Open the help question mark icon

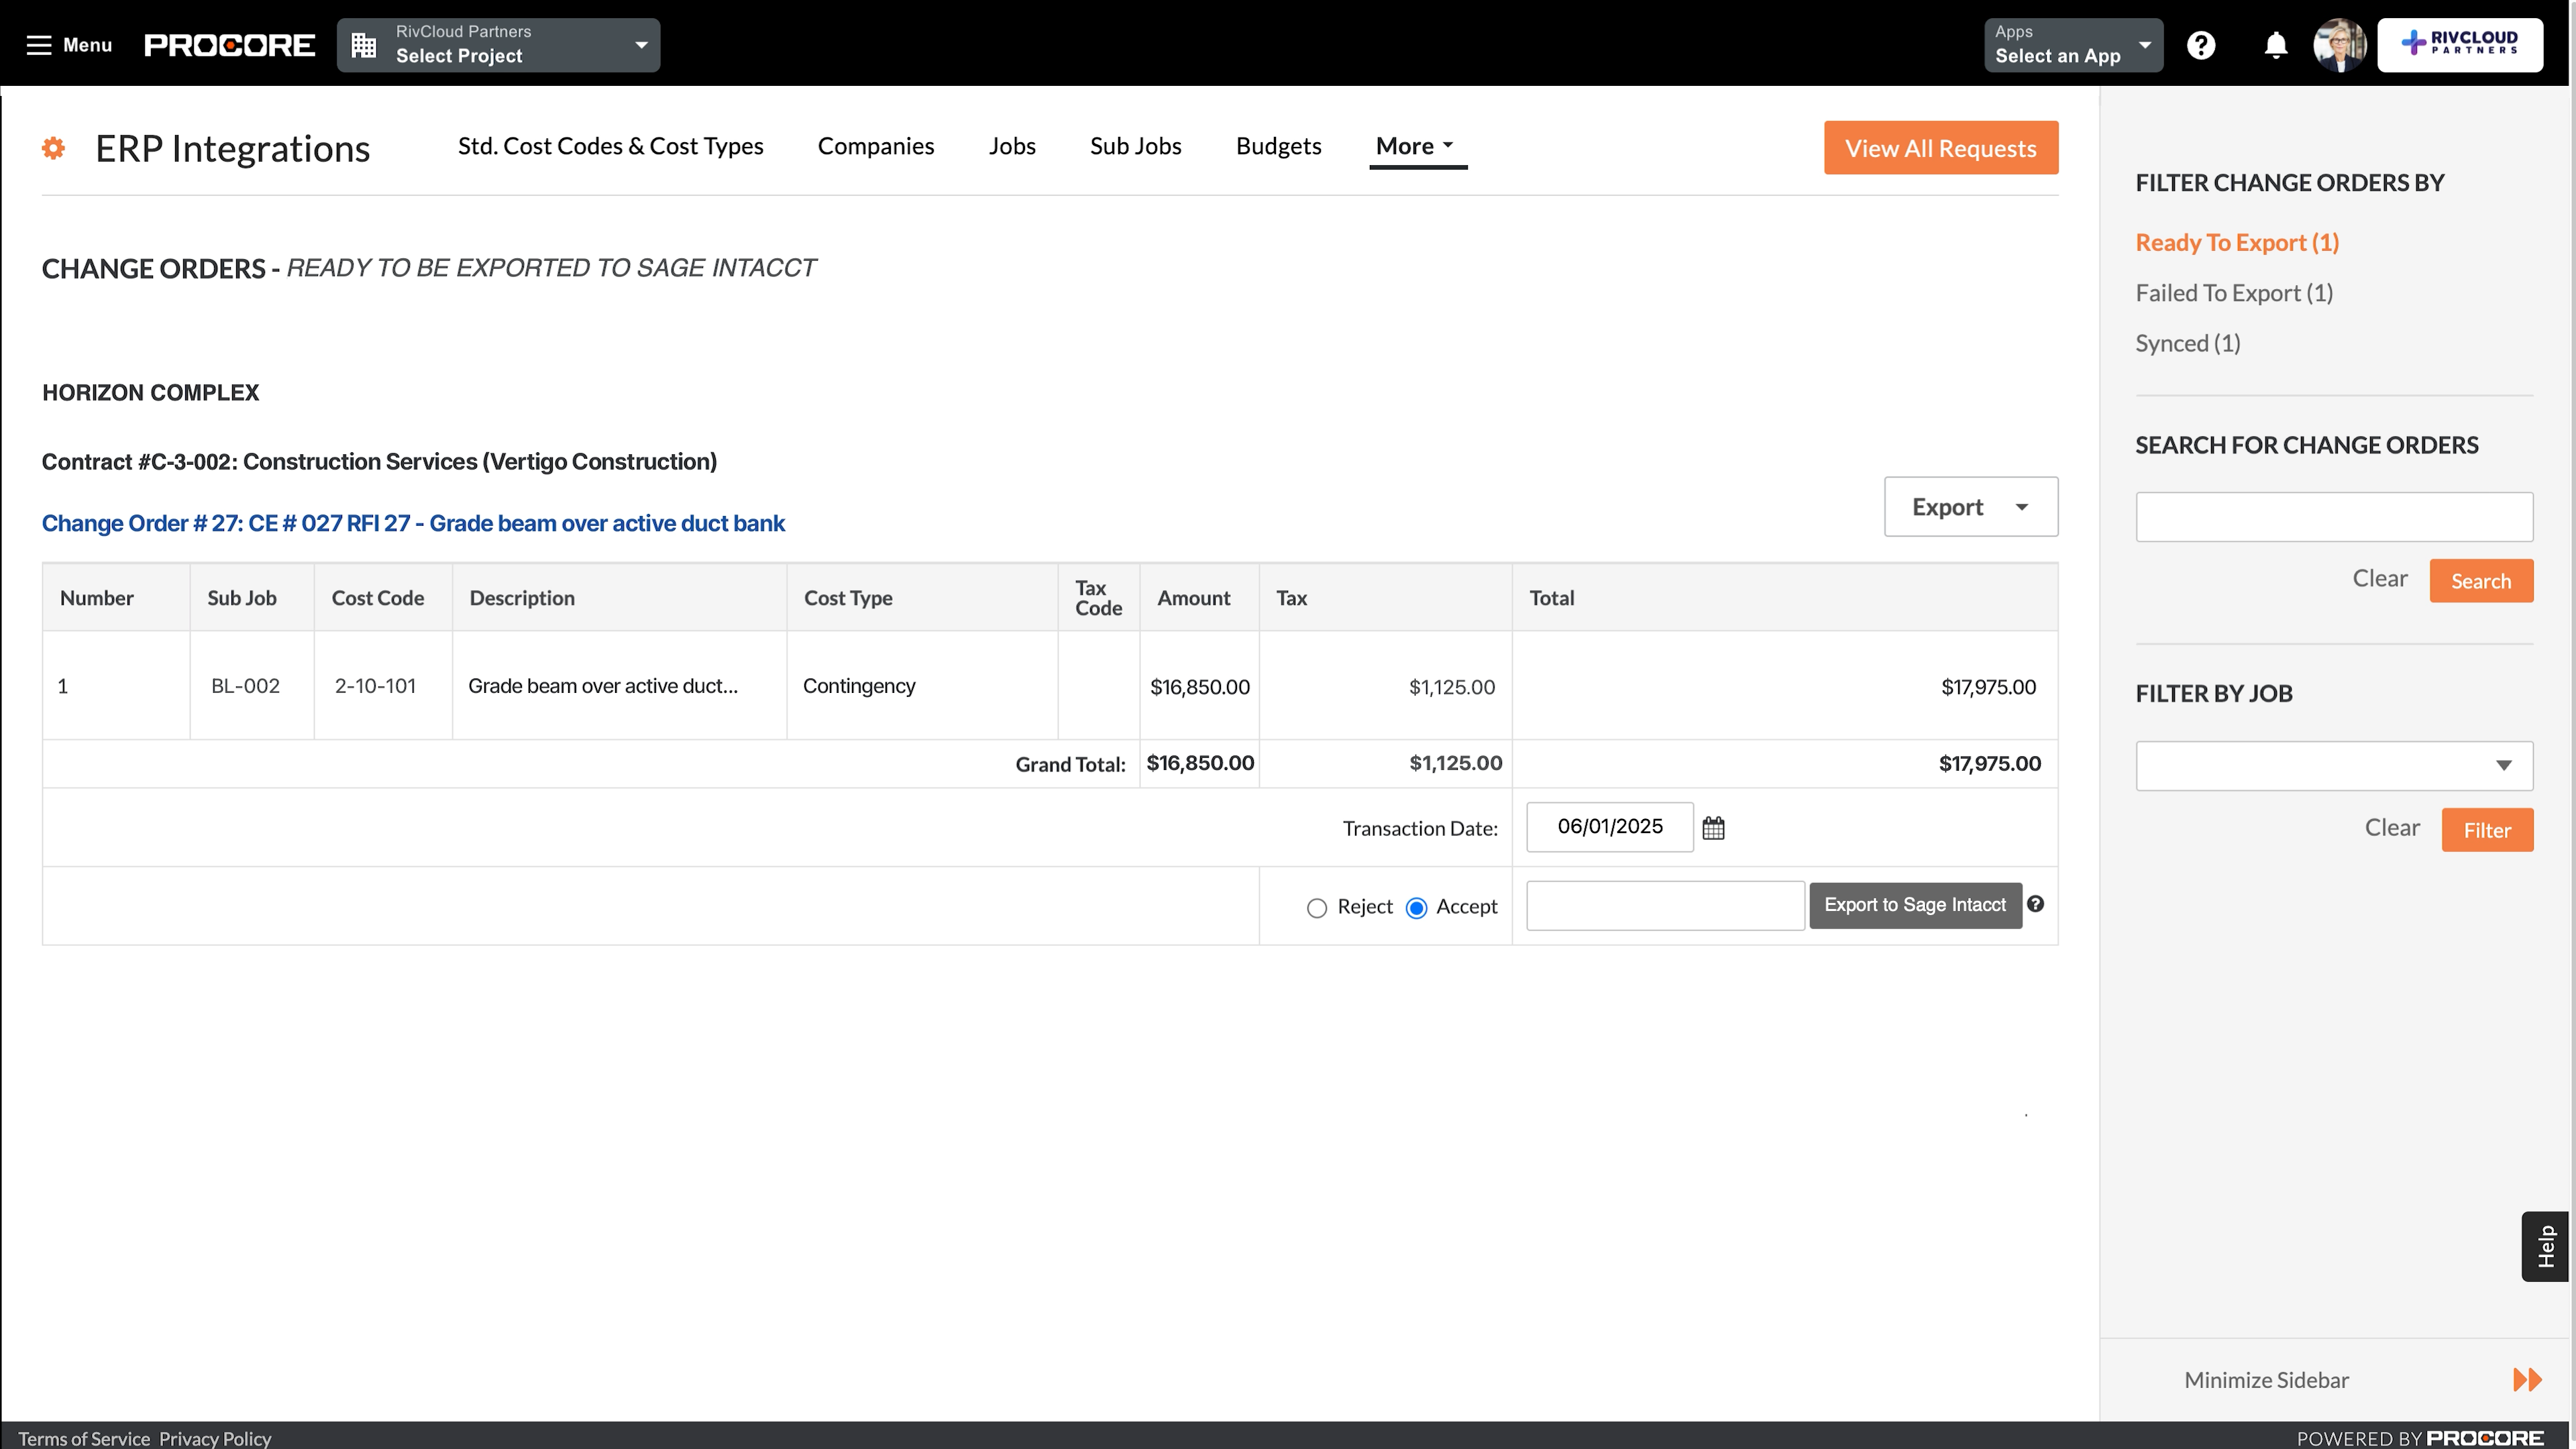click(2201, 45)
